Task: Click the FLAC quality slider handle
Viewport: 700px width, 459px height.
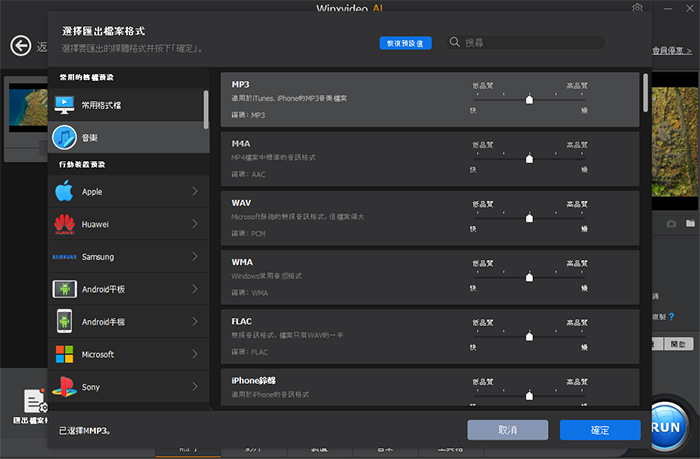Action: [x=529, y=336]
